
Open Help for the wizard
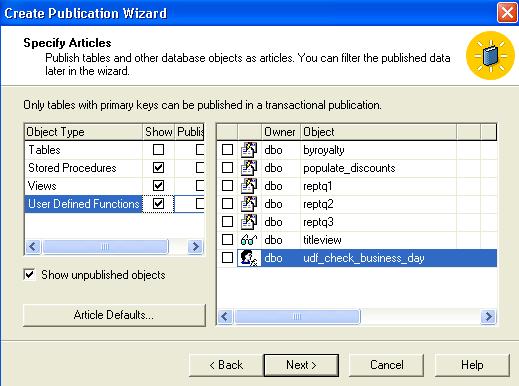point(472,365)
